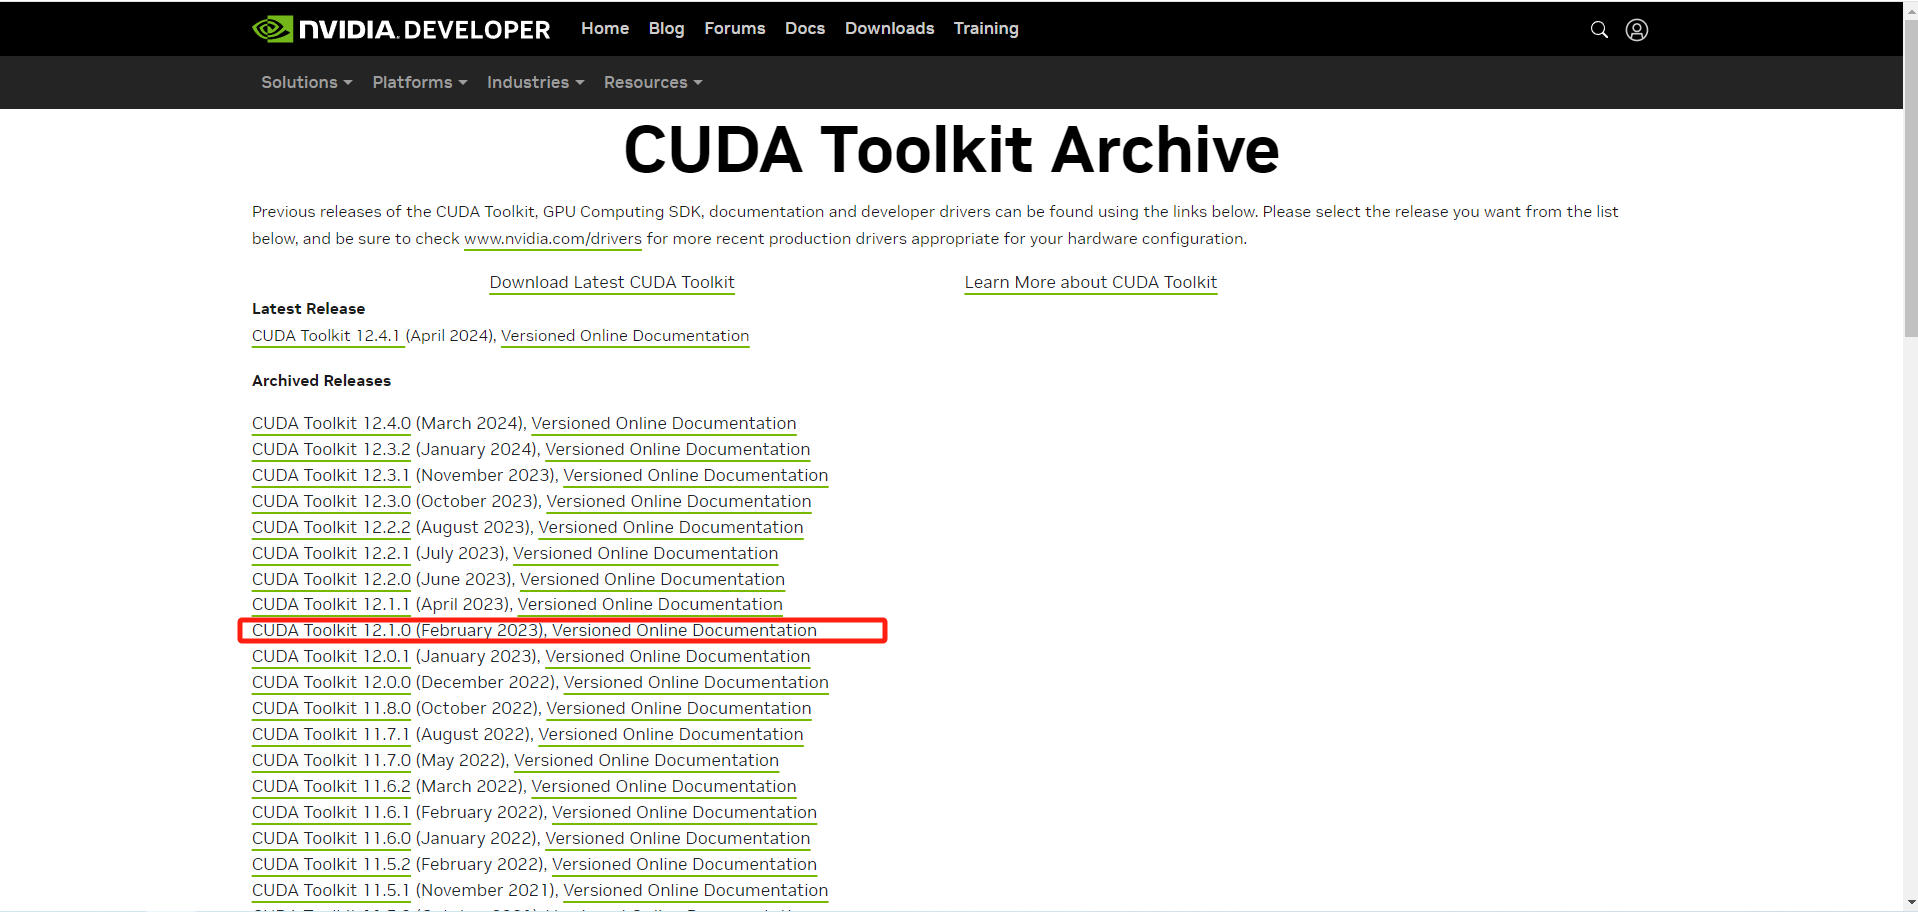Image resolution: width=1918 pixels, height=912 pixels.
Task: Go to Home in top navigation
Action: (605, 29)
